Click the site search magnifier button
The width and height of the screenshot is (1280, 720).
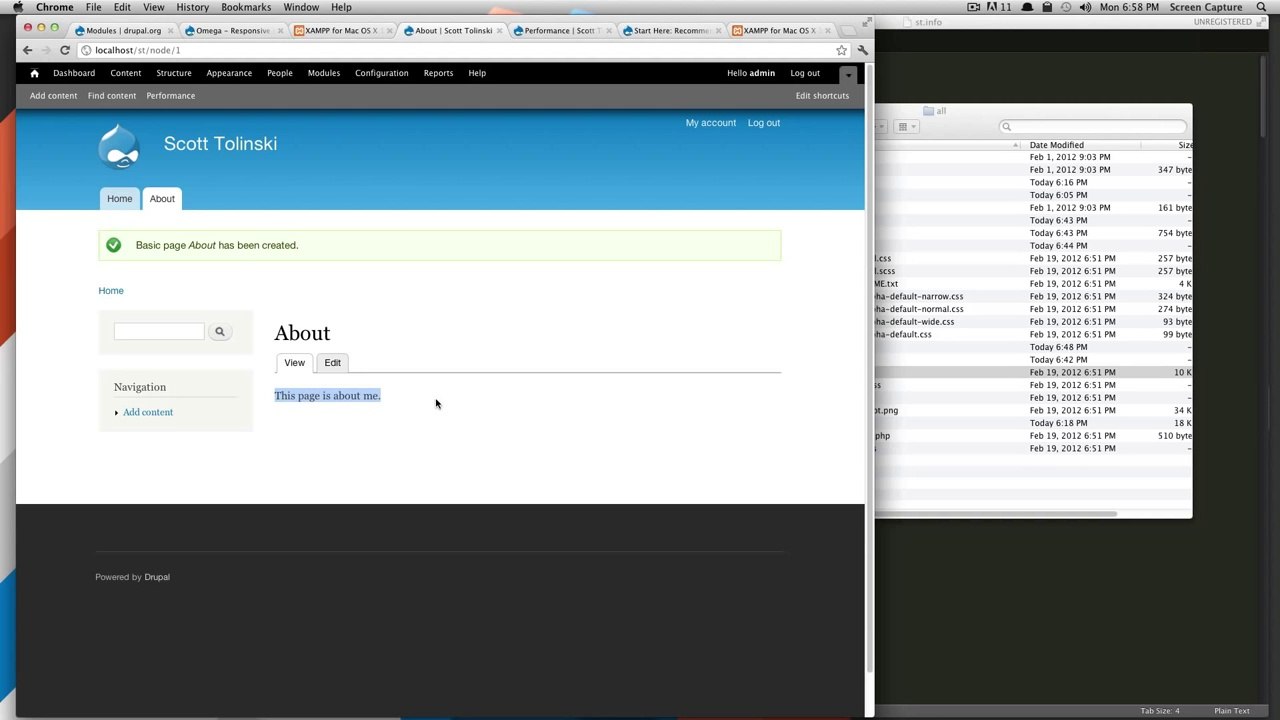pos(220,331)
